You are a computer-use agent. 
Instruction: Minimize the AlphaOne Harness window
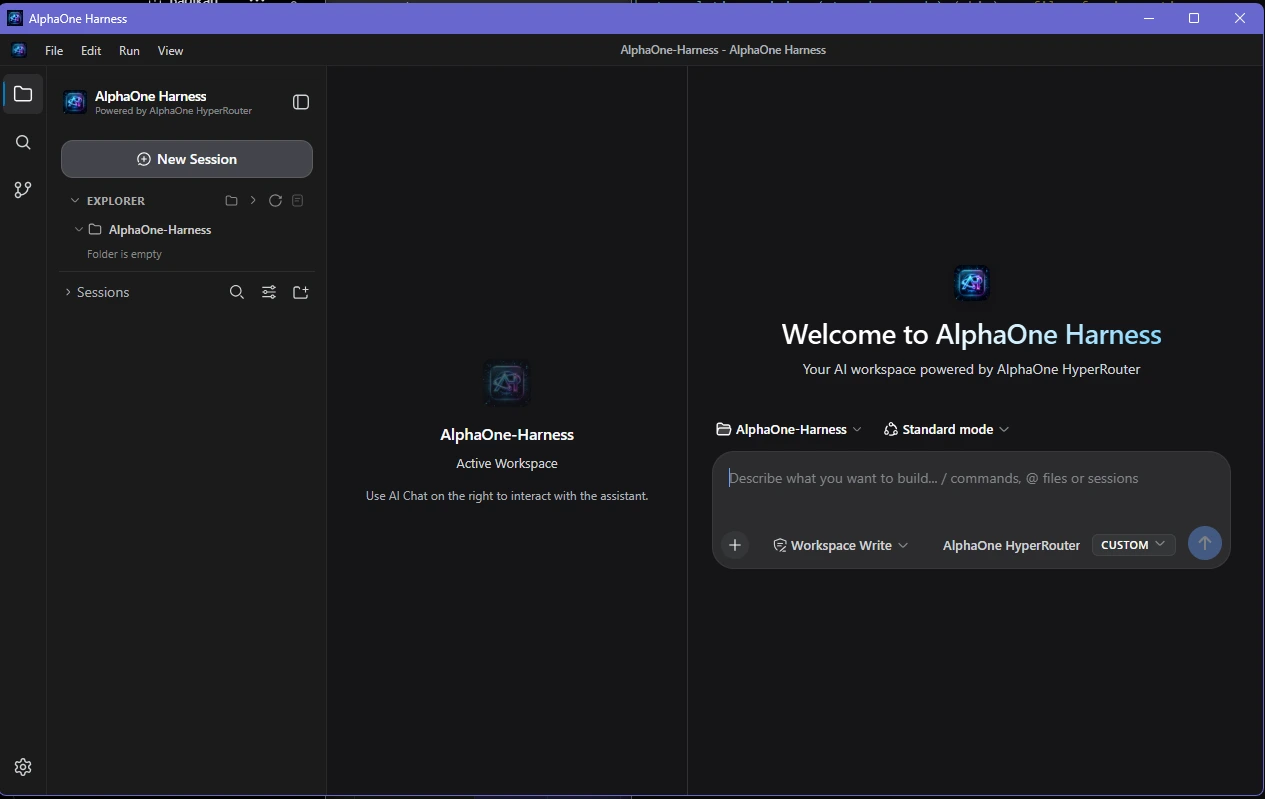[x=1147, y=18]
